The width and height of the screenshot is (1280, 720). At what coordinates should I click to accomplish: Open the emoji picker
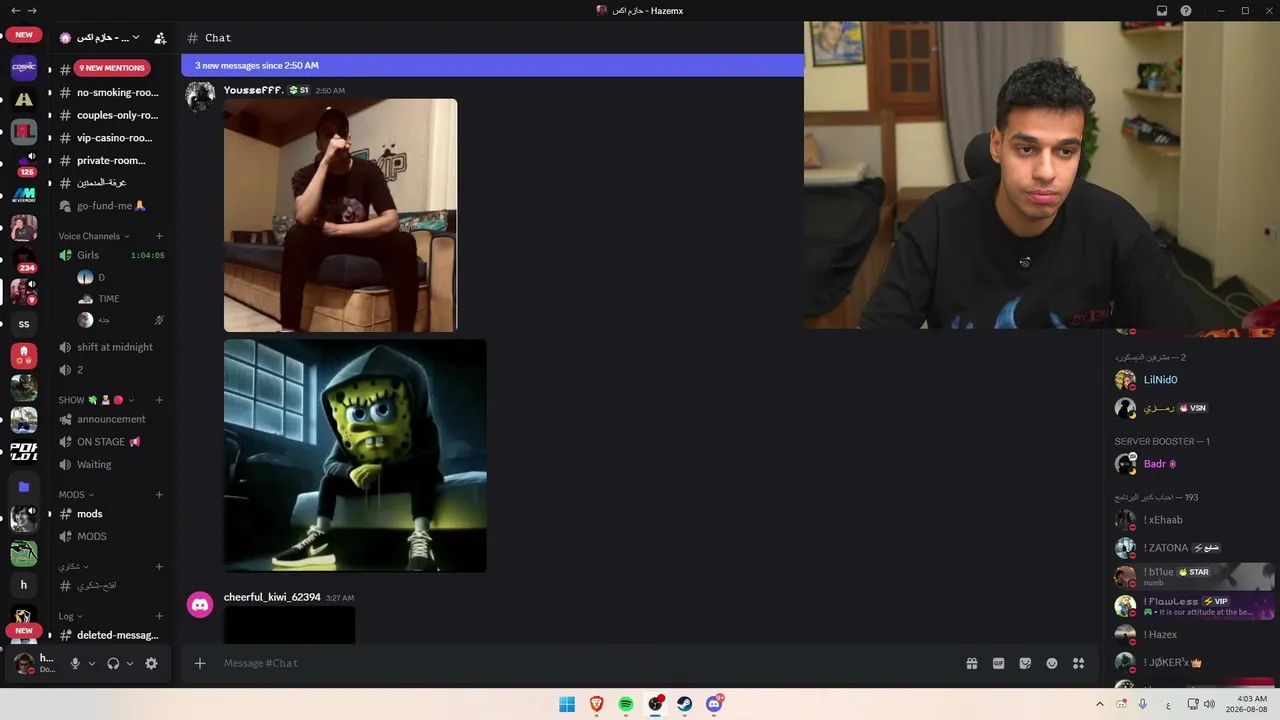(x=1052, y=663)
